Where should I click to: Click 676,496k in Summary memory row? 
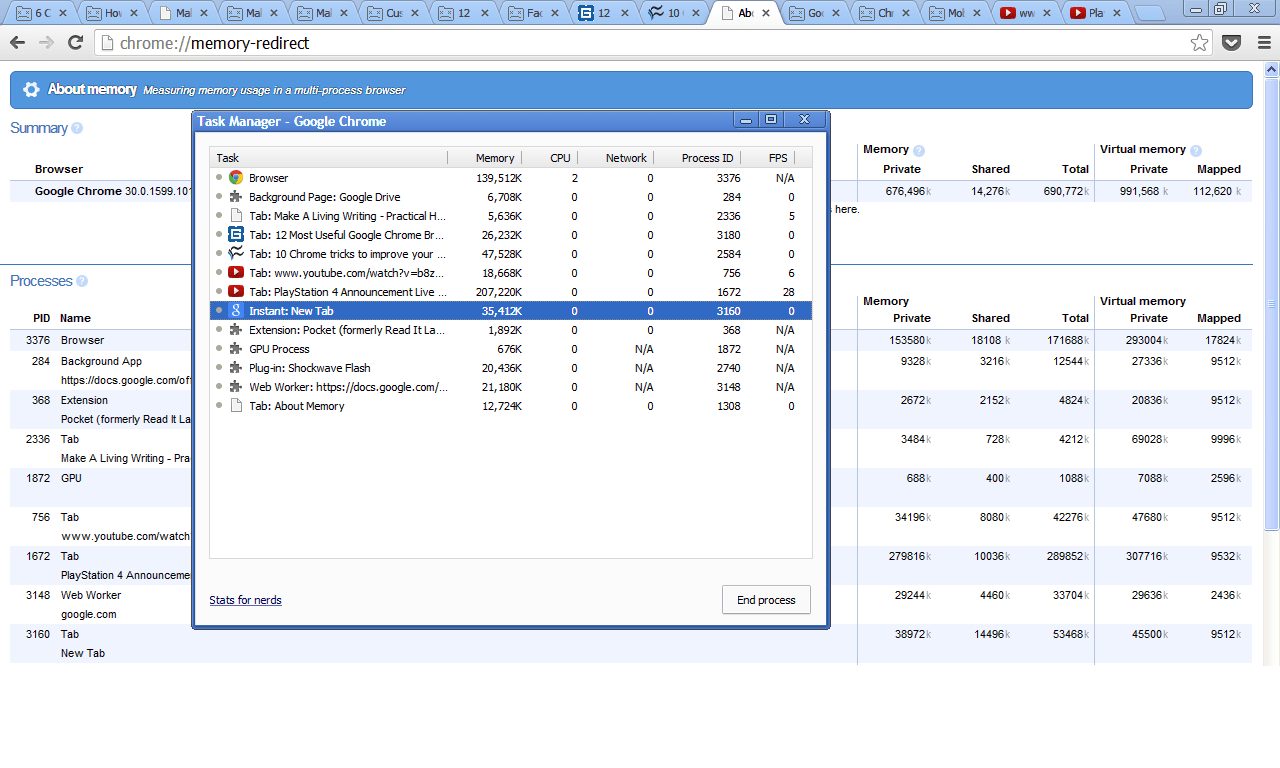[x=906, y=191]
